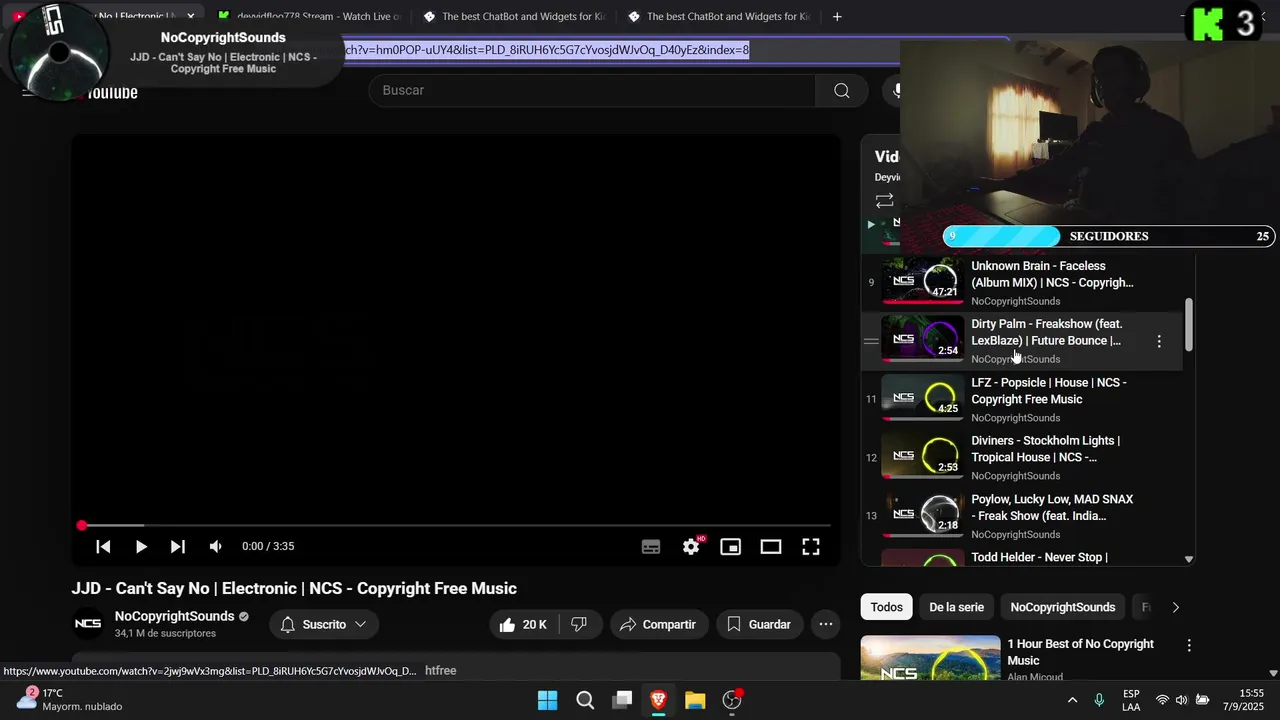This screenshot has height=720, width=1280.
Task: Select the De la serie chip
Action: [956, 607]
